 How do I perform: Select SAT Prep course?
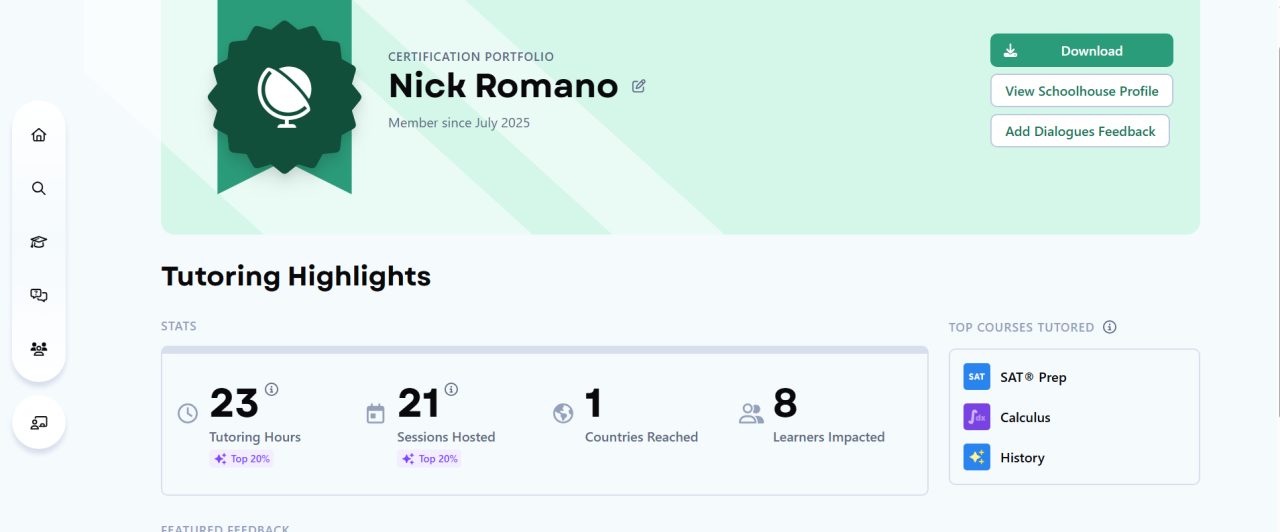pos(1033,377)
